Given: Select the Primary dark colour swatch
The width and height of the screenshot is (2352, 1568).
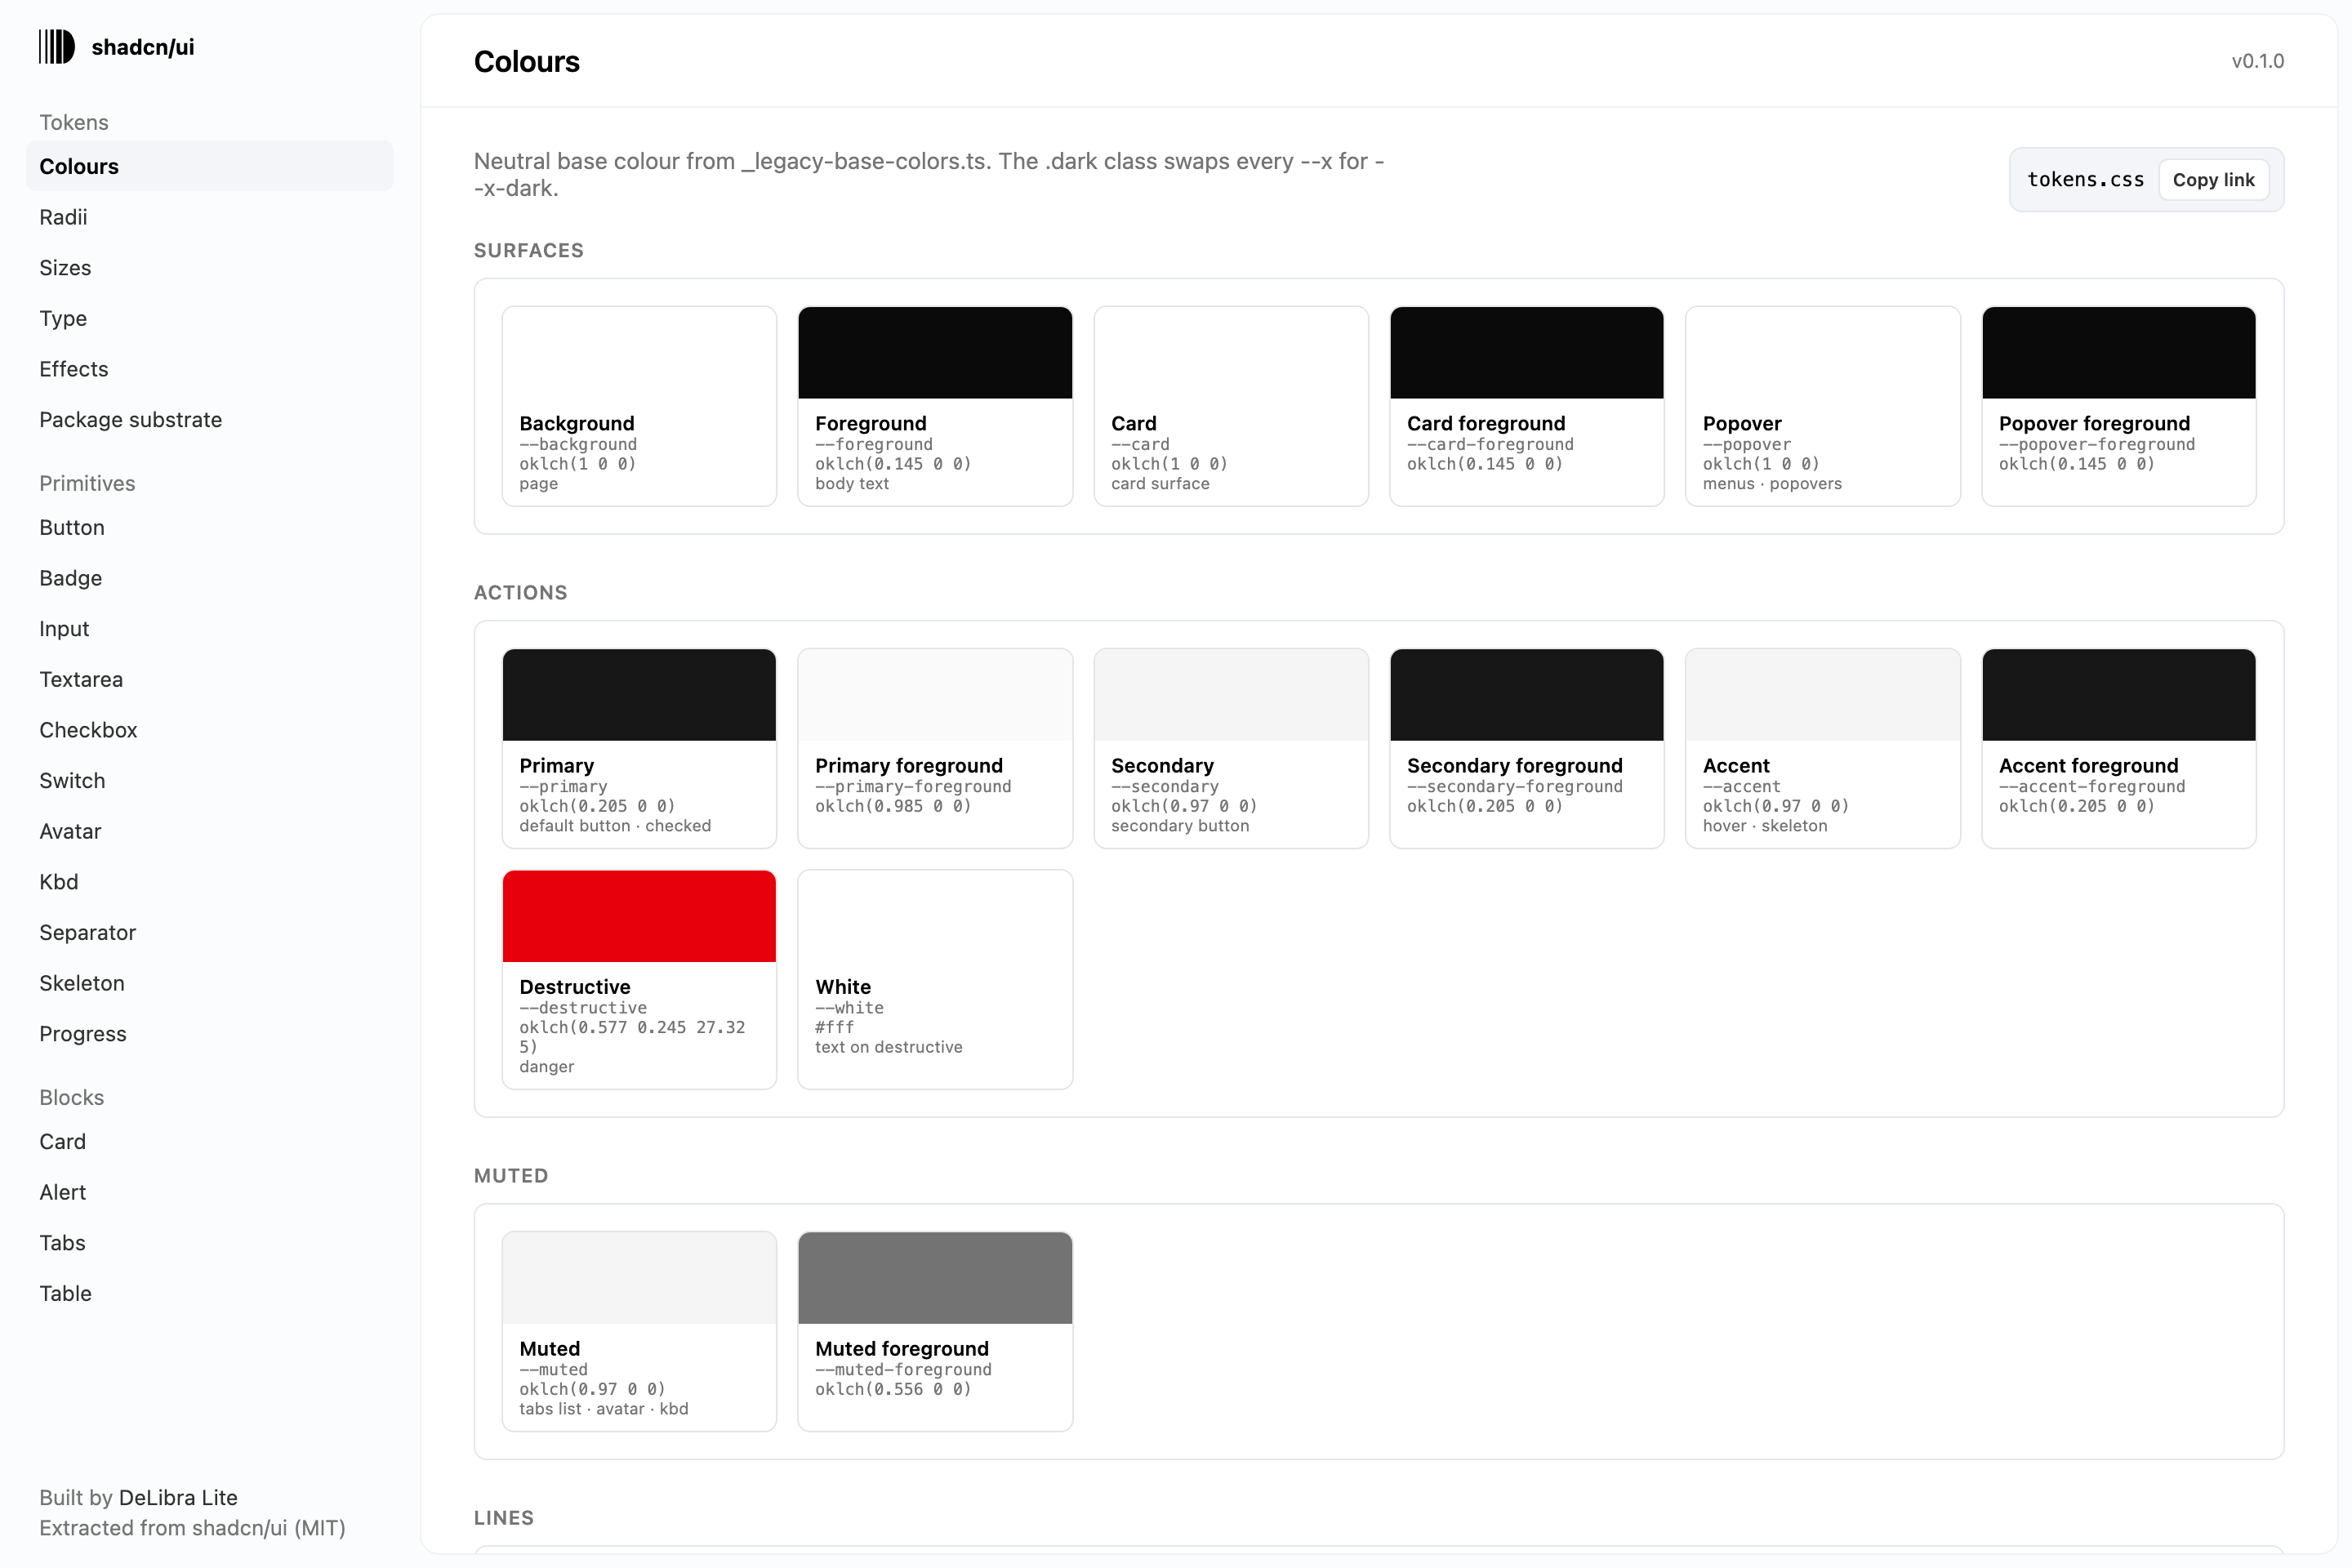Looking at the screenshot, I should pyautogui.click(x=639, y=695).
